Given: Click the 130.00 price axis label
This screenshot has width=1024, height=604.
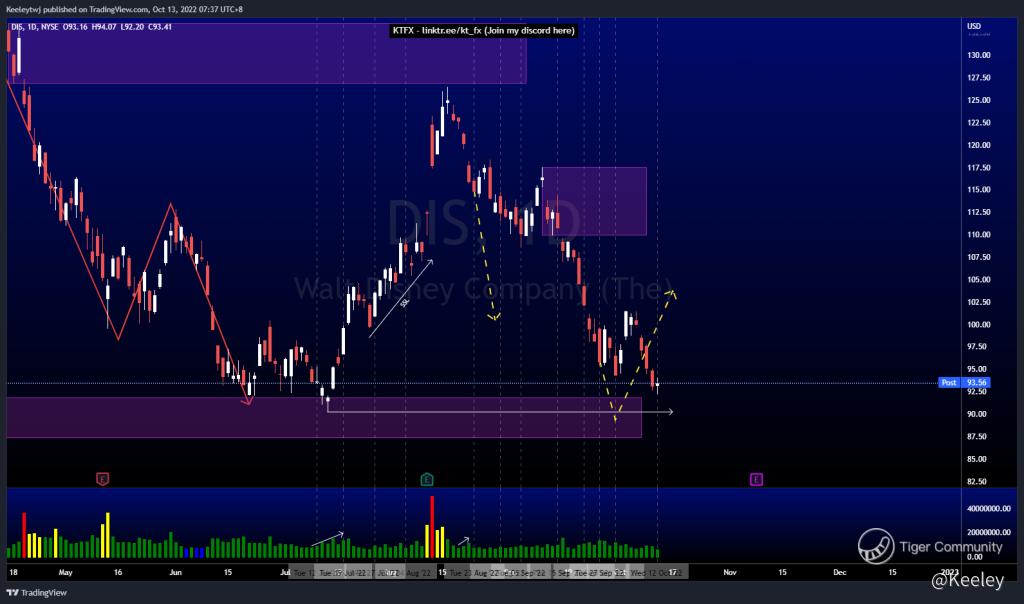Looking at the screenshot, I should (x=978, y=56).
